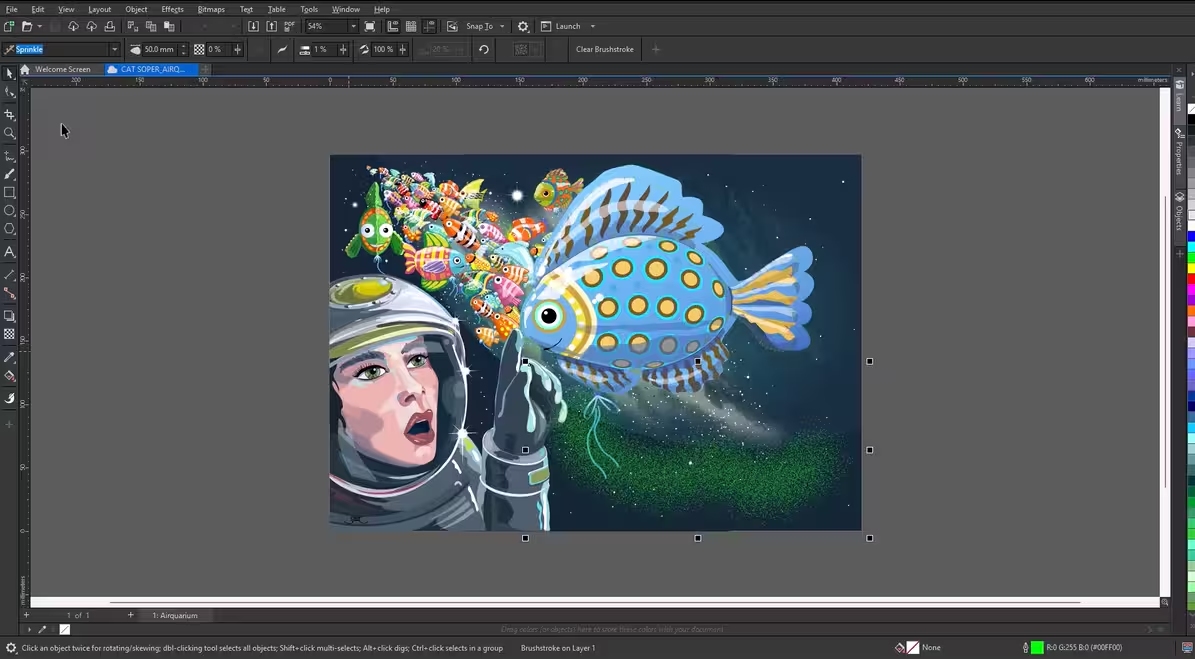Toggle show guidelines button

pos(427,26)
